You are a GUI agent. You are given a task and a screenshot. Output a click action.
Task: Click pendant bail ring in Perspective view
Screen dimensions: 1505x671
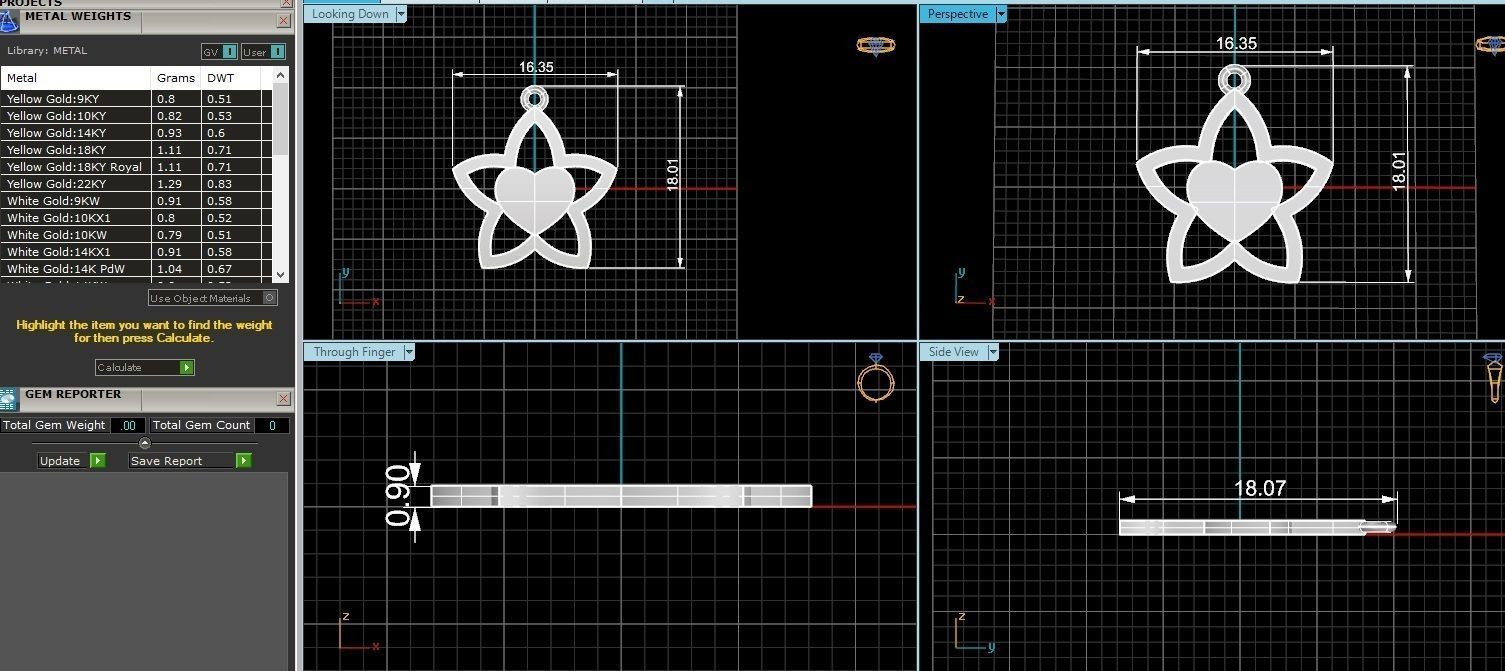(1233, 80)
